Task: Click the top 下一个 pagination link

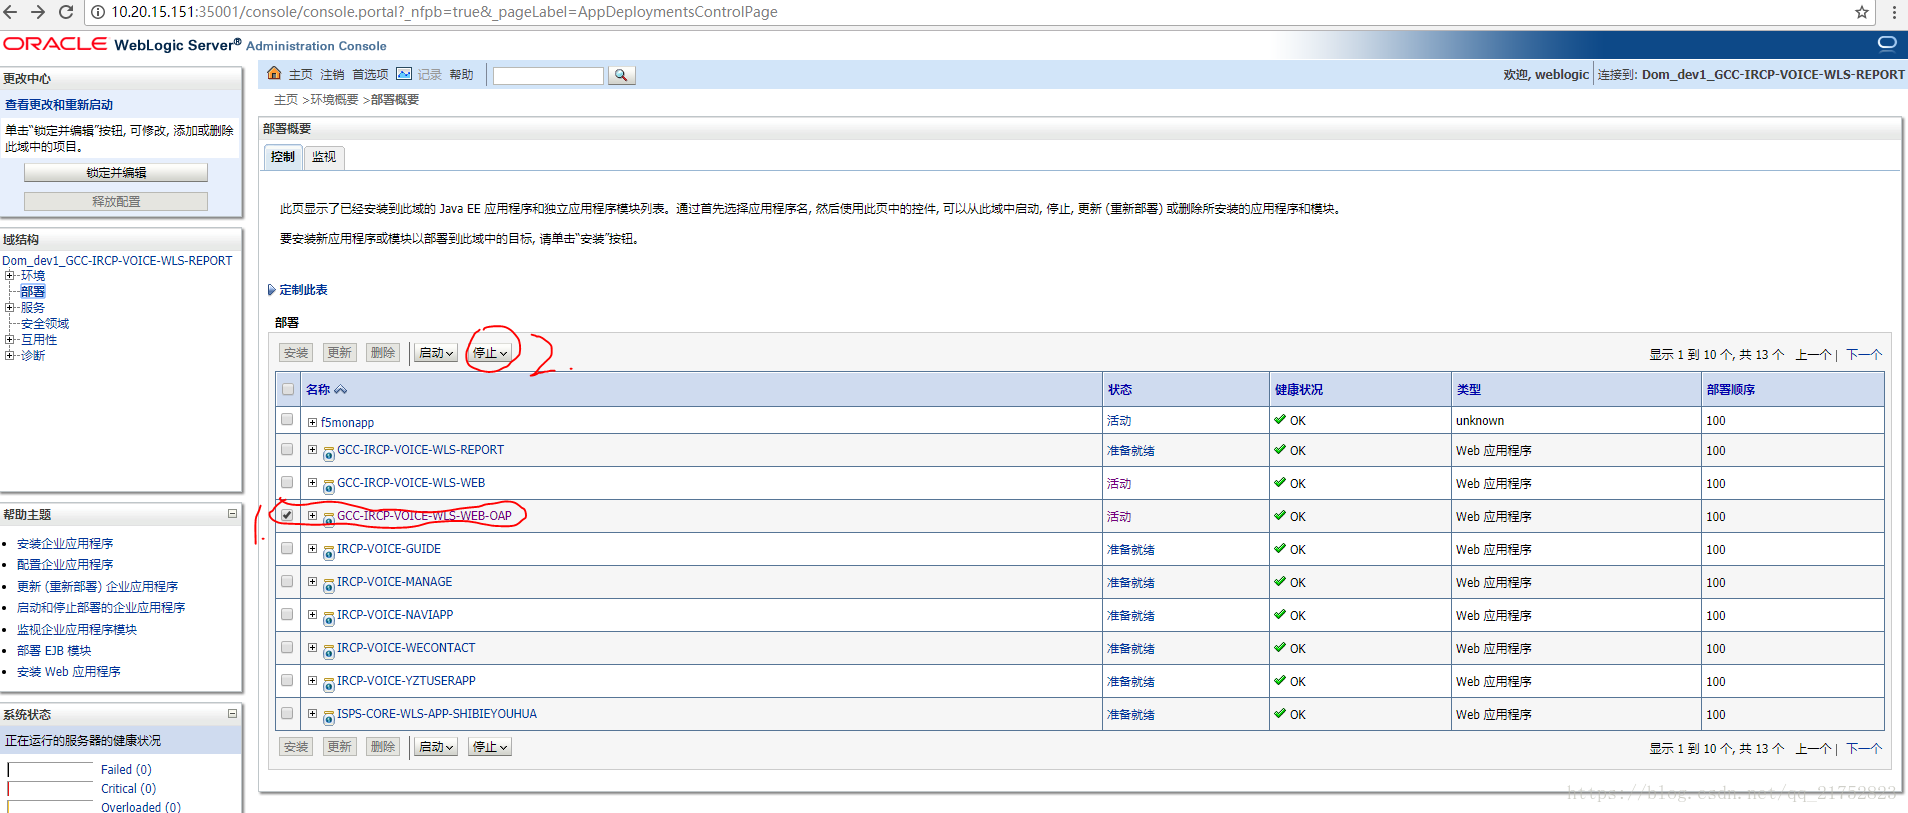Action: [1864, 355]
